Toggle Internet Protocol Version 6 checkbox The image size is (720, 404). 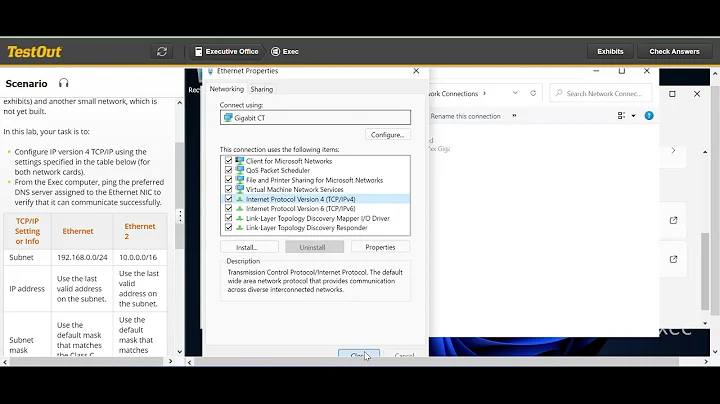click(228, 208)
